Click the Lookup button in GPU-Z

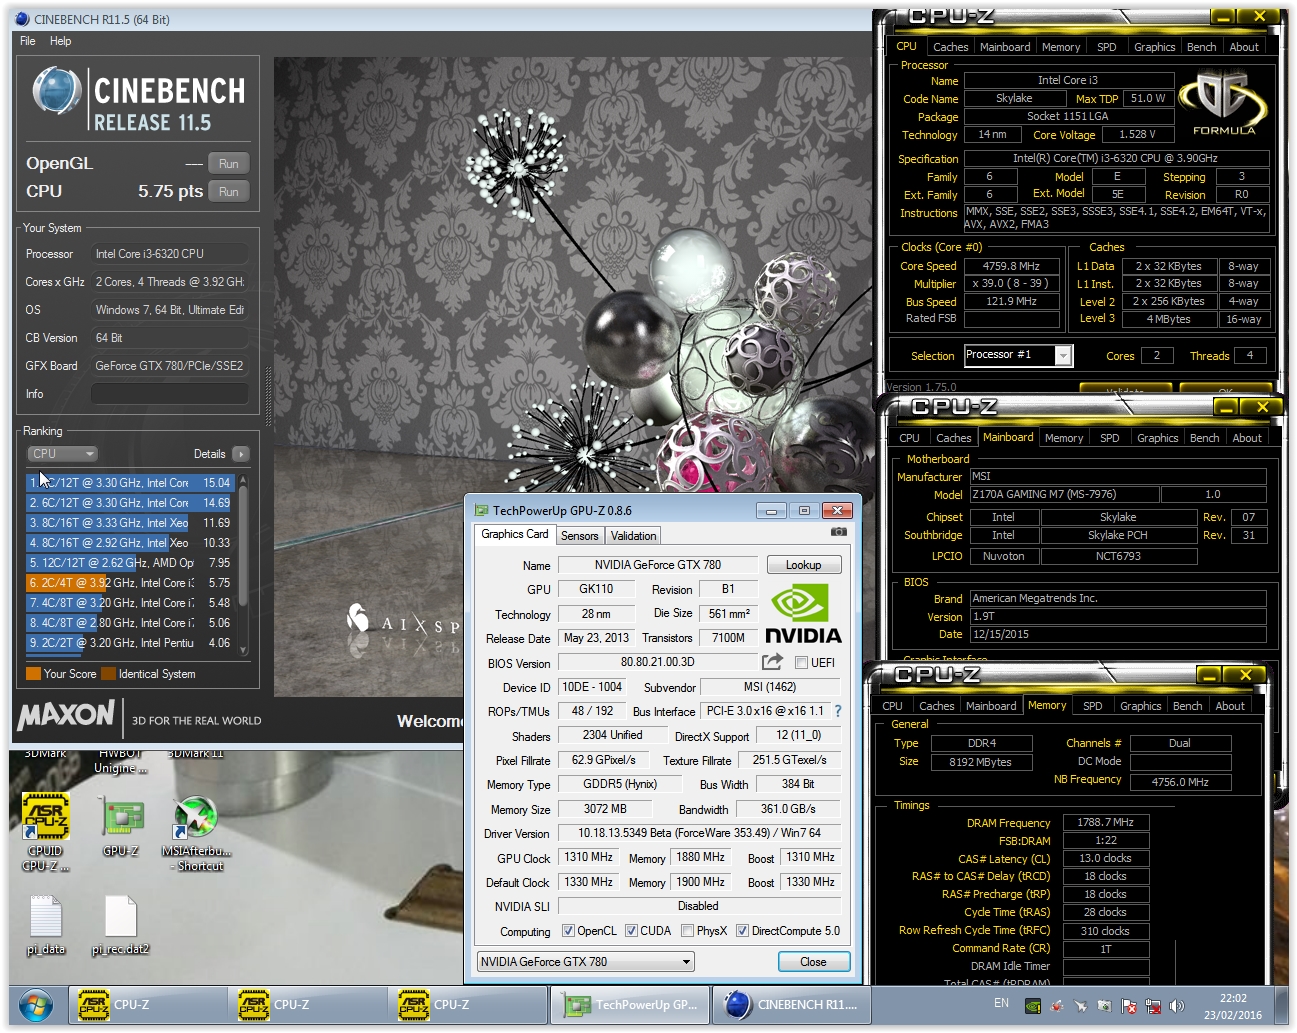804,565
